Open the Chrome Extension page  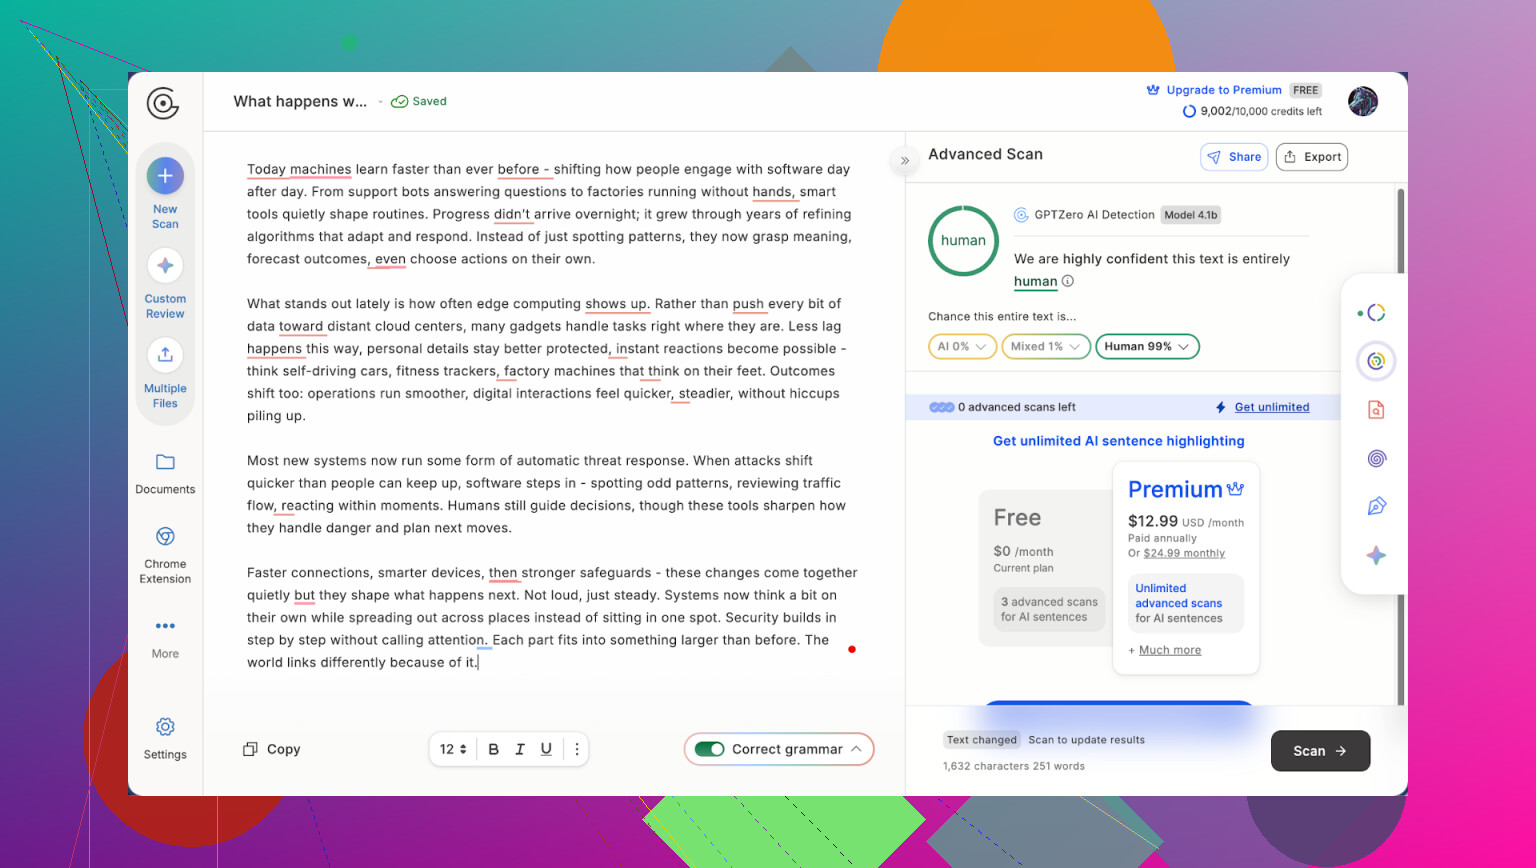165,537
